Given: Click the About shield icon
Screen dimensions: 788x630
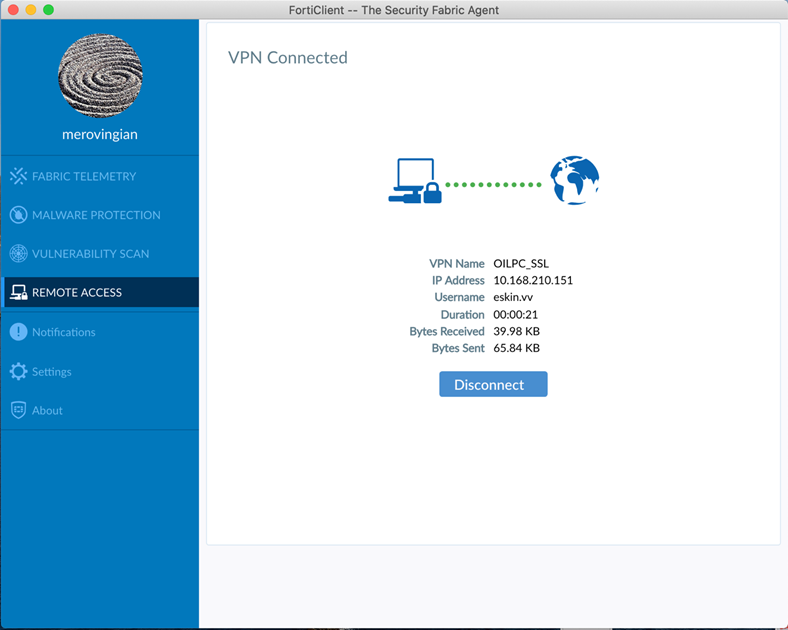Looking at the screenshot, I should point(18,410).
